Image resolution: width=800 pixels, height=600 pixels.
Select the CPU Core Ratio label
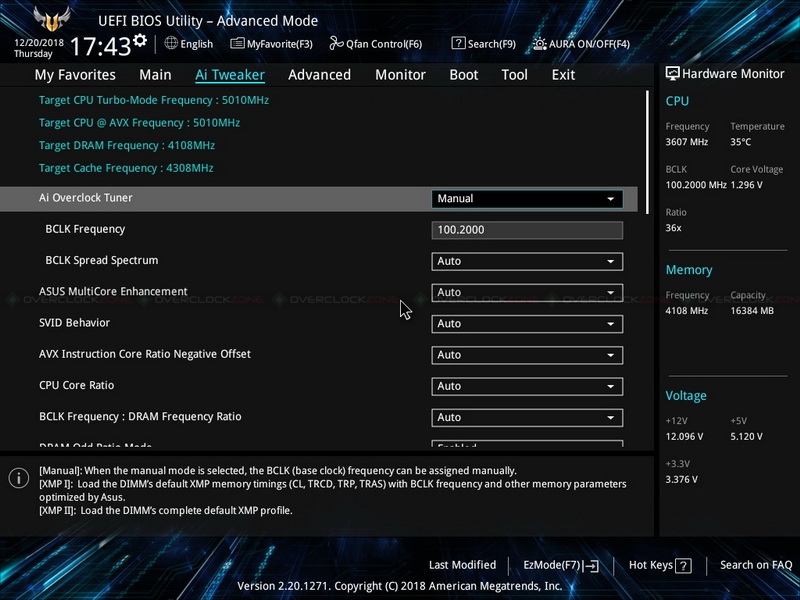(x=77, y=385)
